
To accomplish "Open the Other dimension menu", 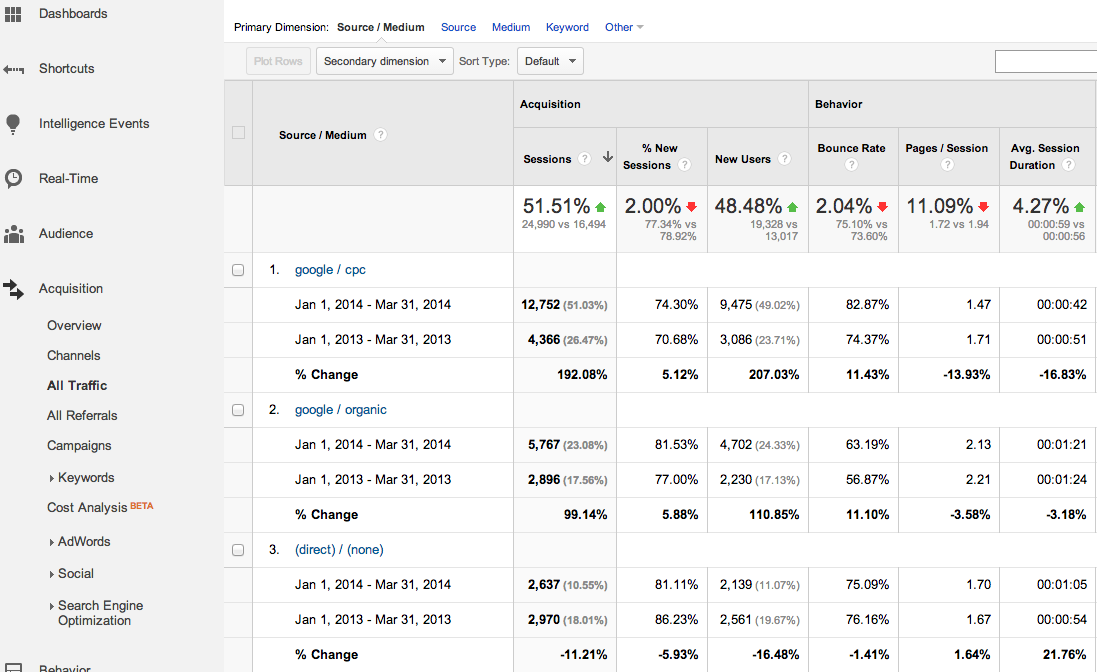I will pyautogui.click(x=623, y=27).
